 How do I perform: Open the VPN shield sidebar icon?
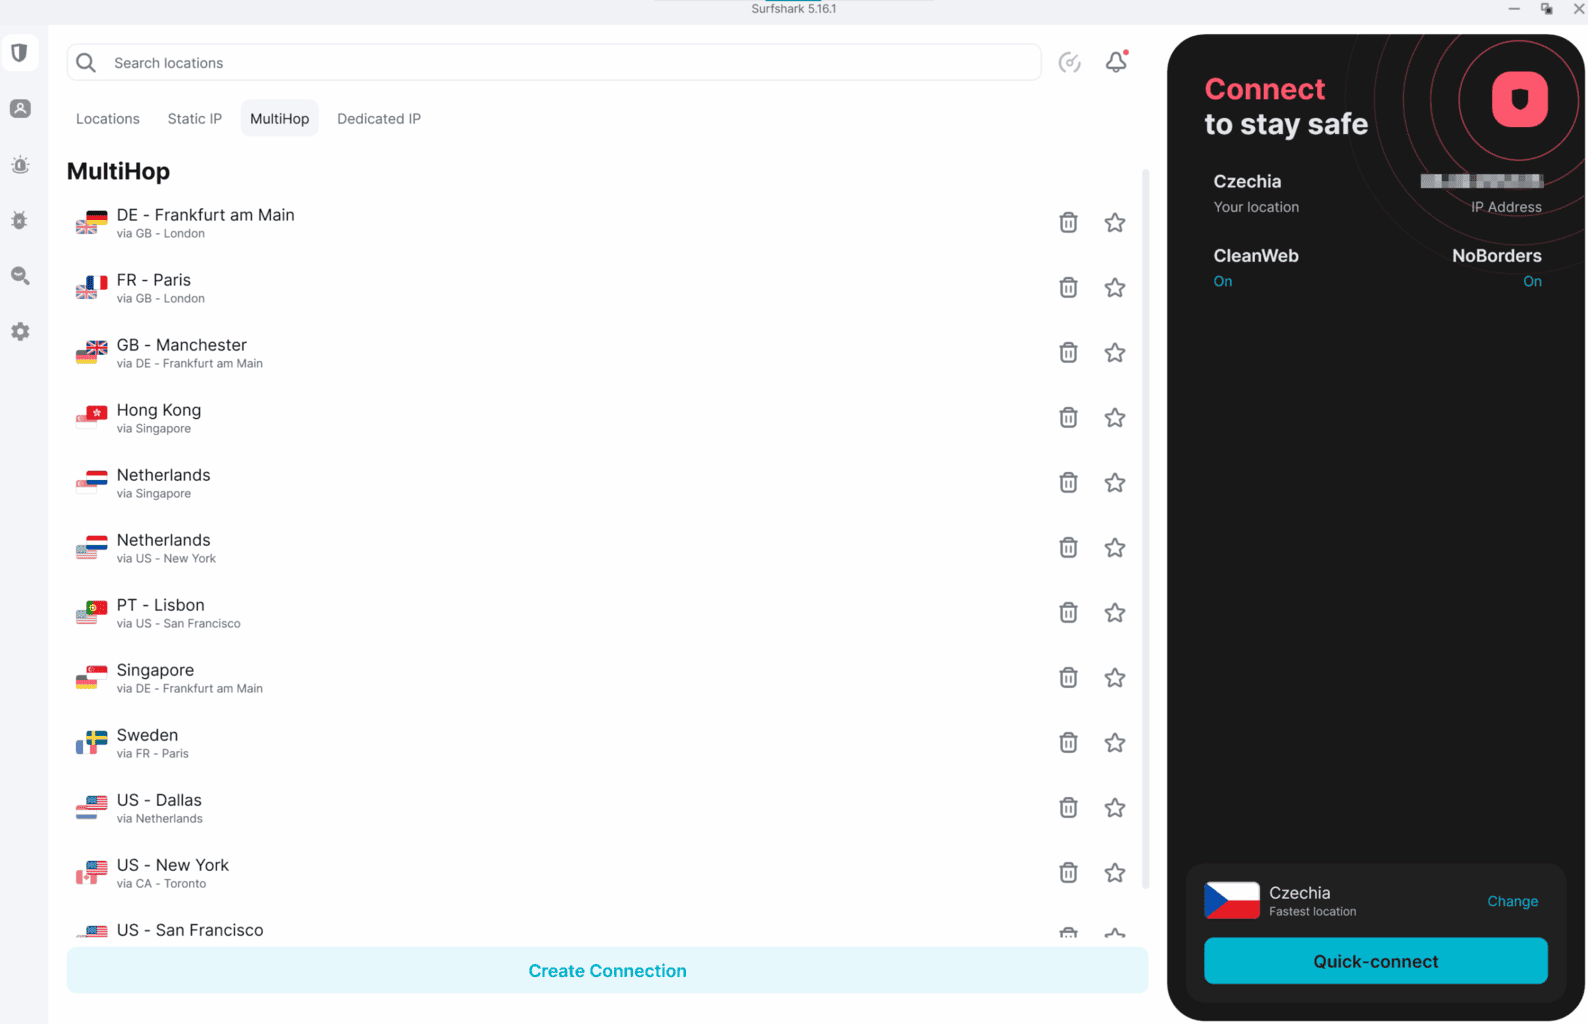coord(20,53)
